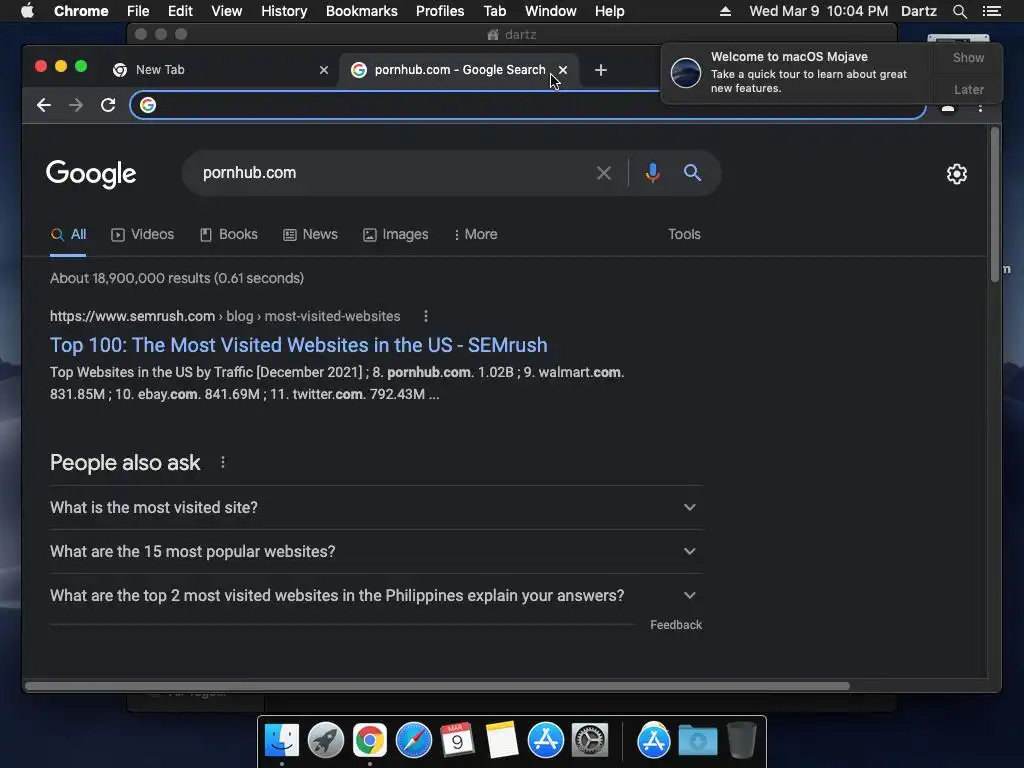
Task: Open App Store from the Dock
Action: 545,741
